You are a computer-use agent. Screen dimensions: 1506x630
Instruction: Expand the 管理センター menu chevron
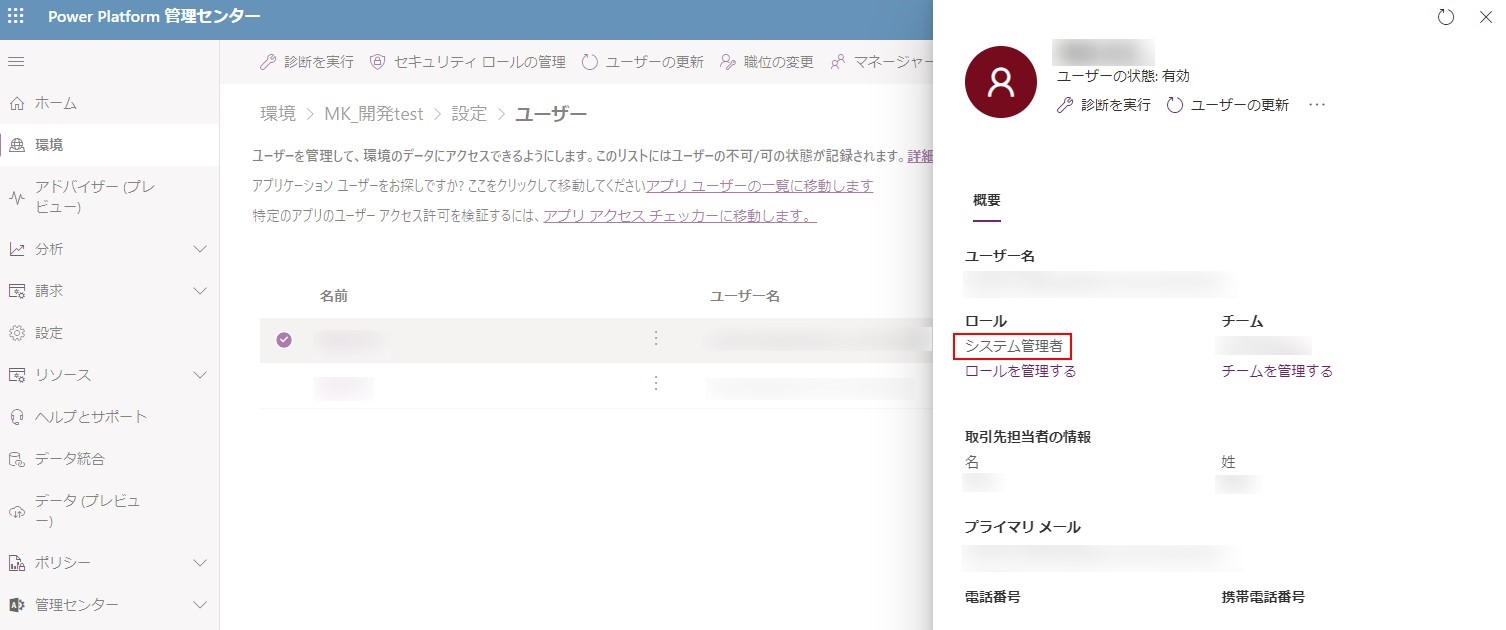point(200,605)
